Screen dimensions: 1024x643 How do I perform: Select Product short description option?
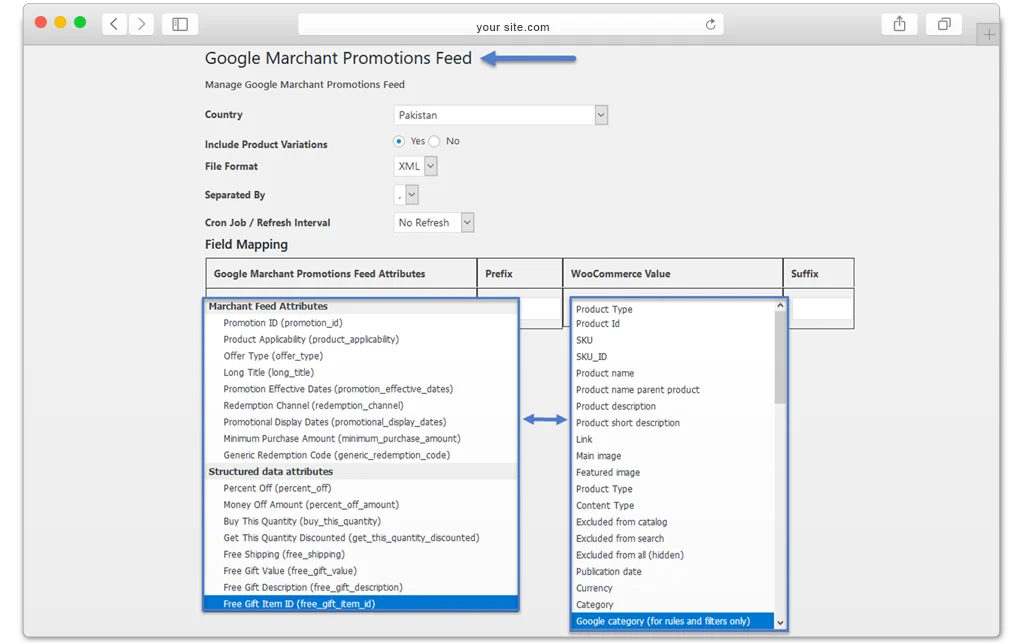coord(673,423)
